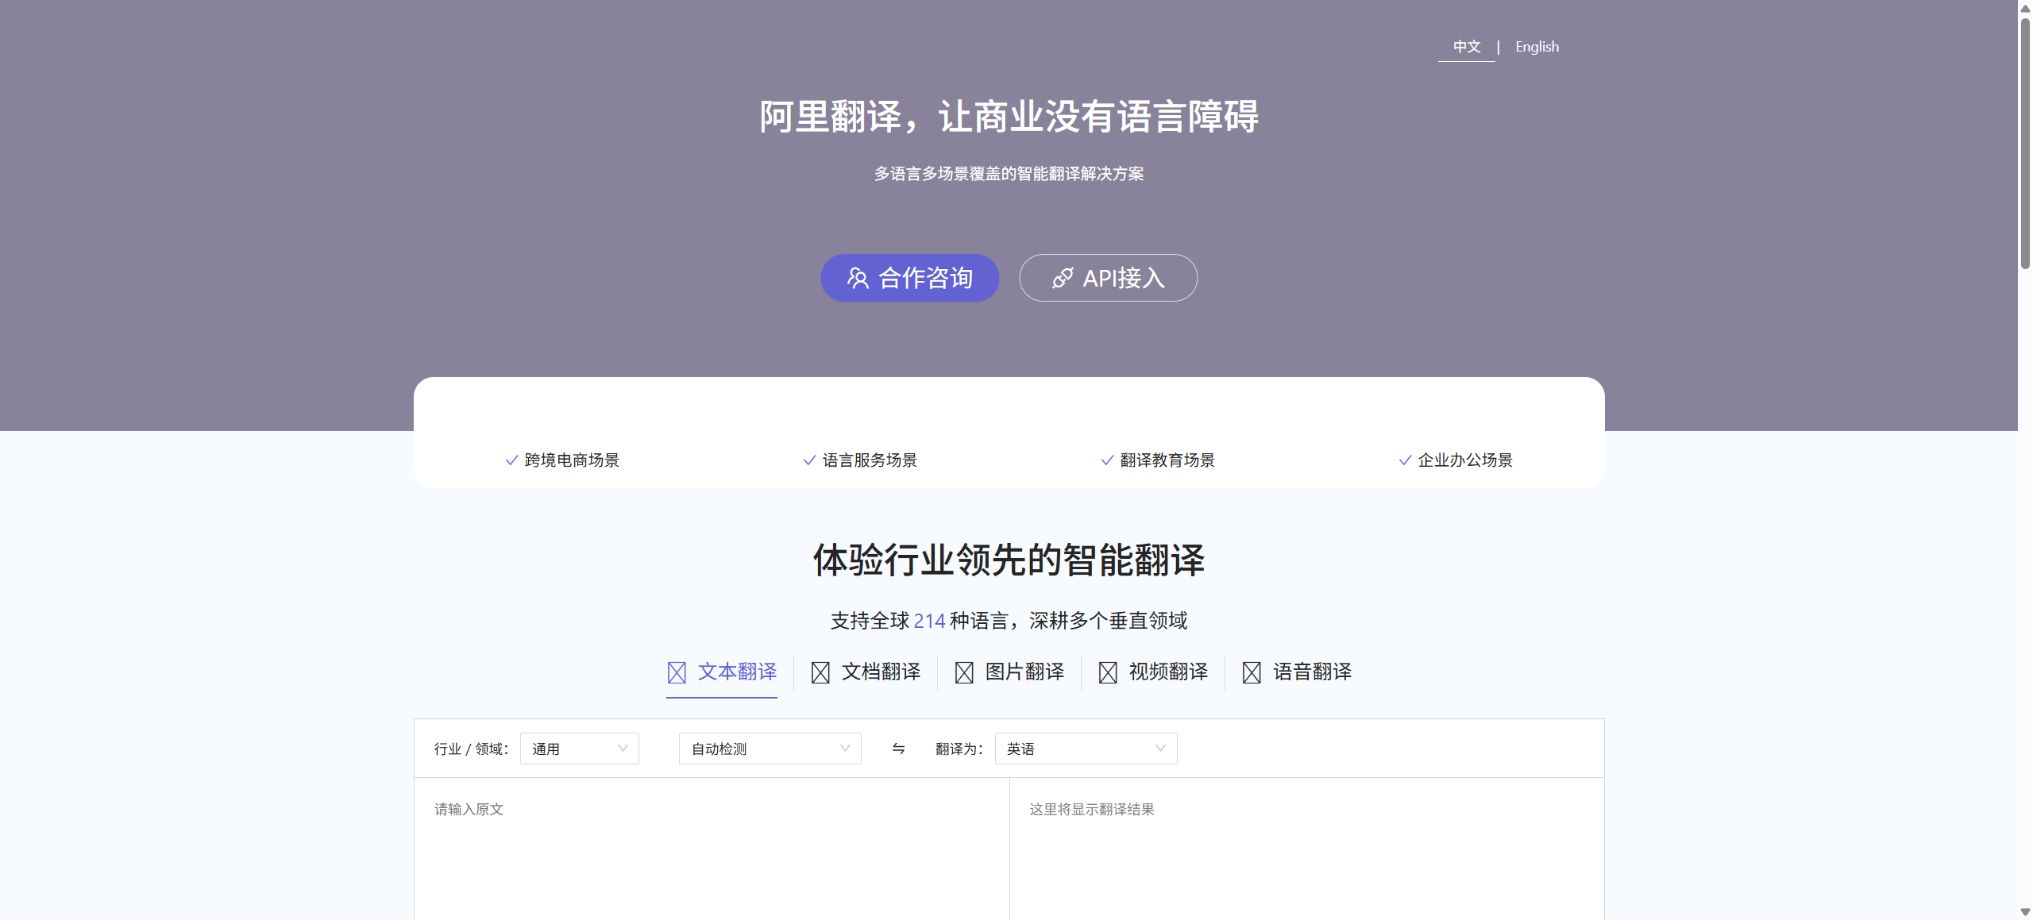This screenshot has width=2033, height=920.
Task: Click checkmark icon next to 翻译教育场景
Action: click(x=1107, y=460)
